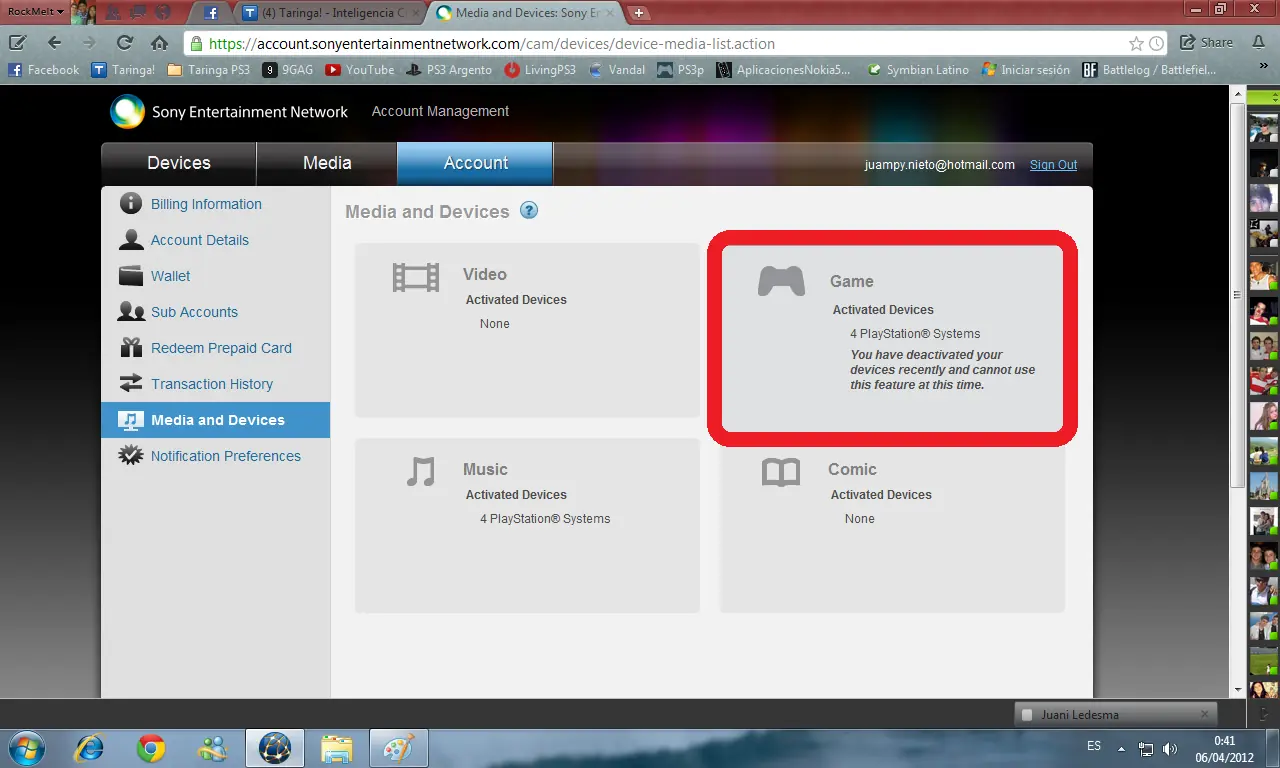
Task: Open the 9GAG bookmark
Action: click(x=288, y=70)
